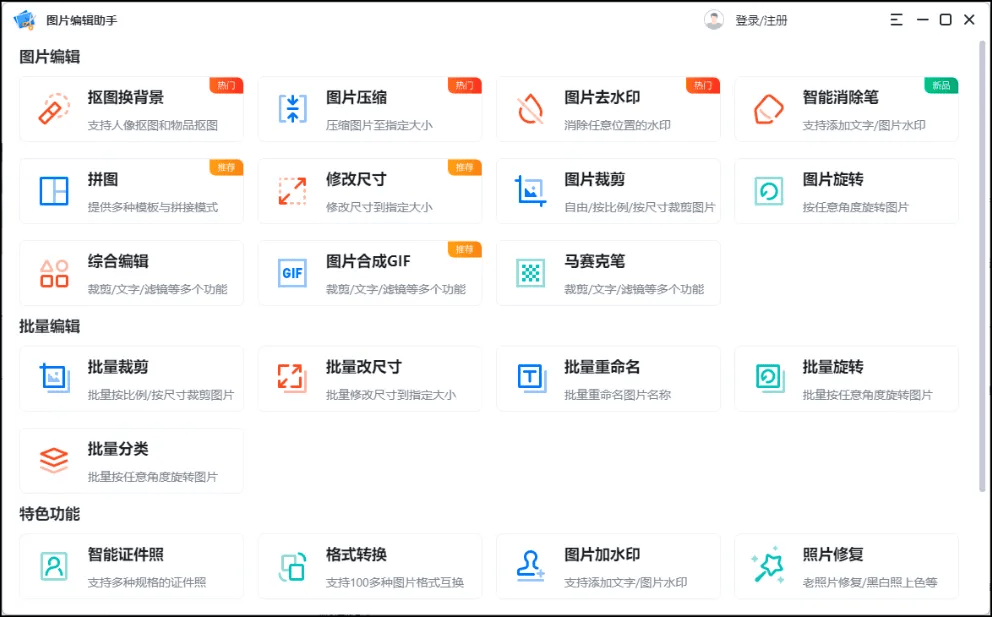Select the 拼图 collage tool
Screen dimensions: 992x617
tap(131, 191)
